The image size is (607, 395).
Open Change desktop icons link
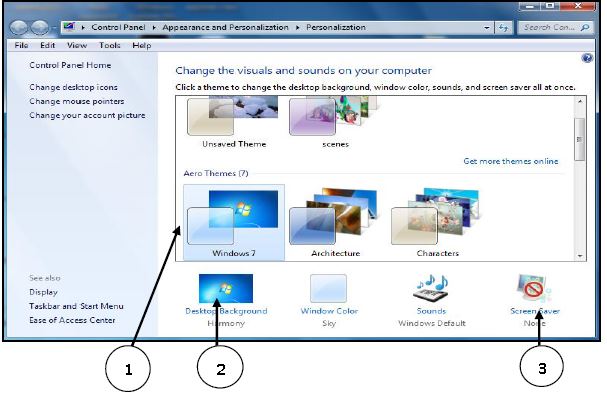(73, 87)
